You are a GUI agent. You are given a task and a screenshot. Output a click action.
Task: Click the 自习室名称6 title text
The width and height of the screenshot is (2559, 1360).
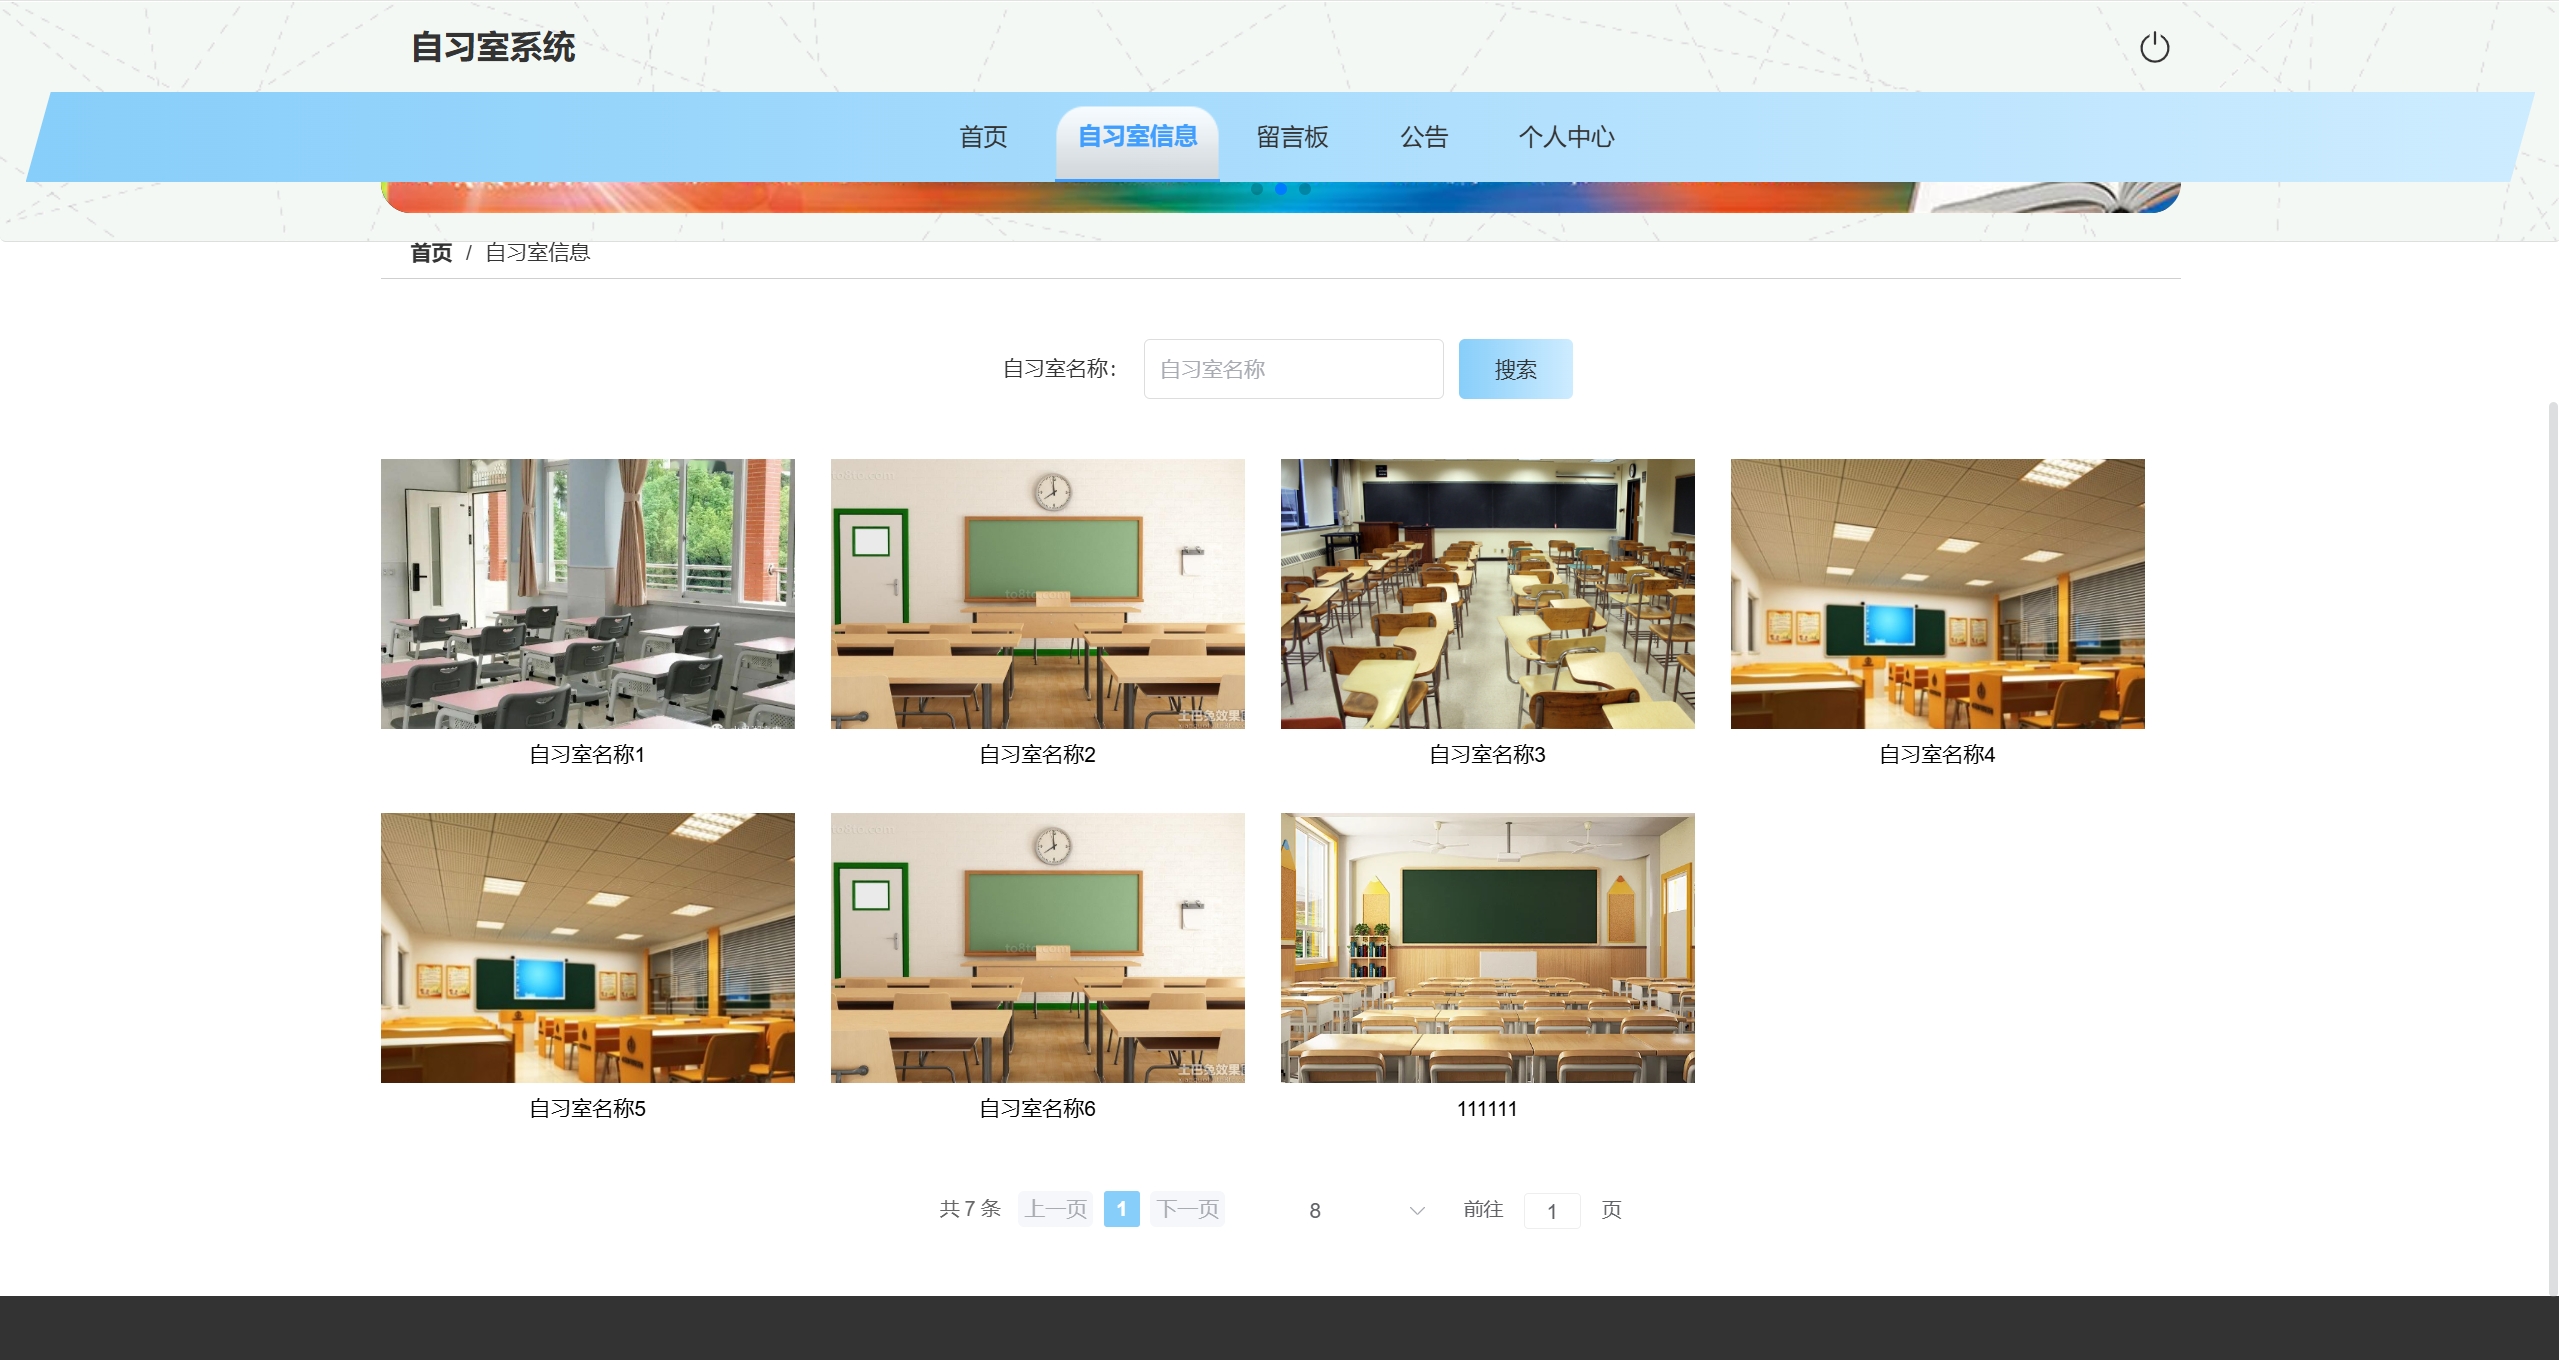pyautogui.click(x=1037, y=1109)
